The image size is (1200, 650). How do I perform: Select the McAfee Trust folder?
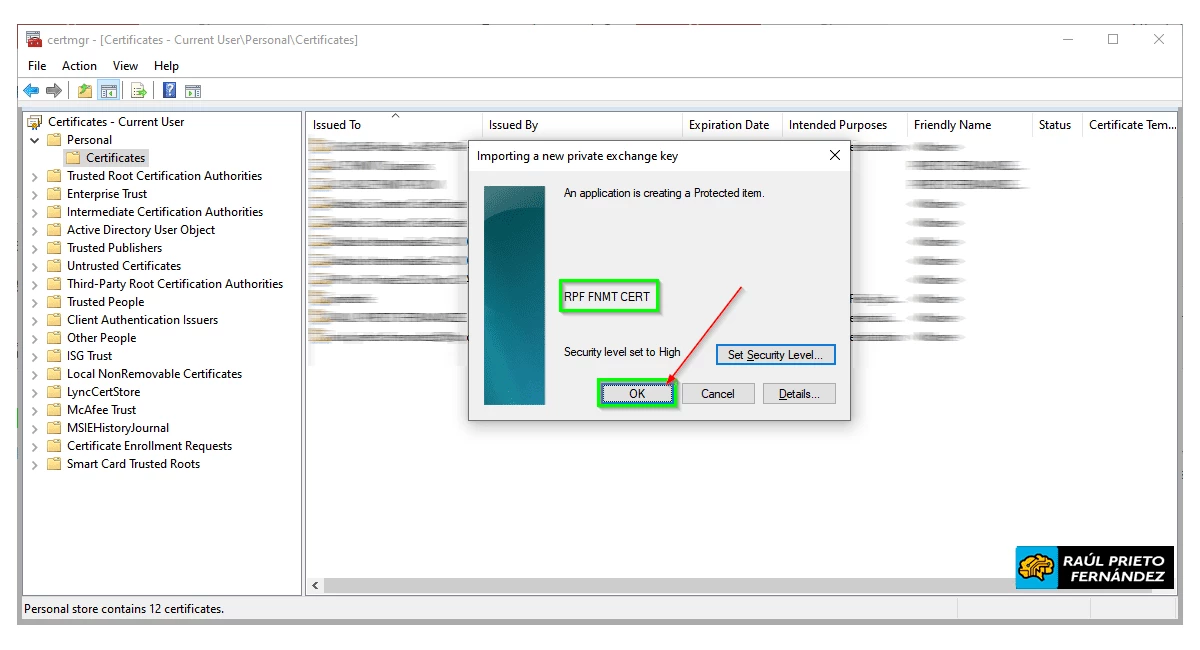coord(101,410)
